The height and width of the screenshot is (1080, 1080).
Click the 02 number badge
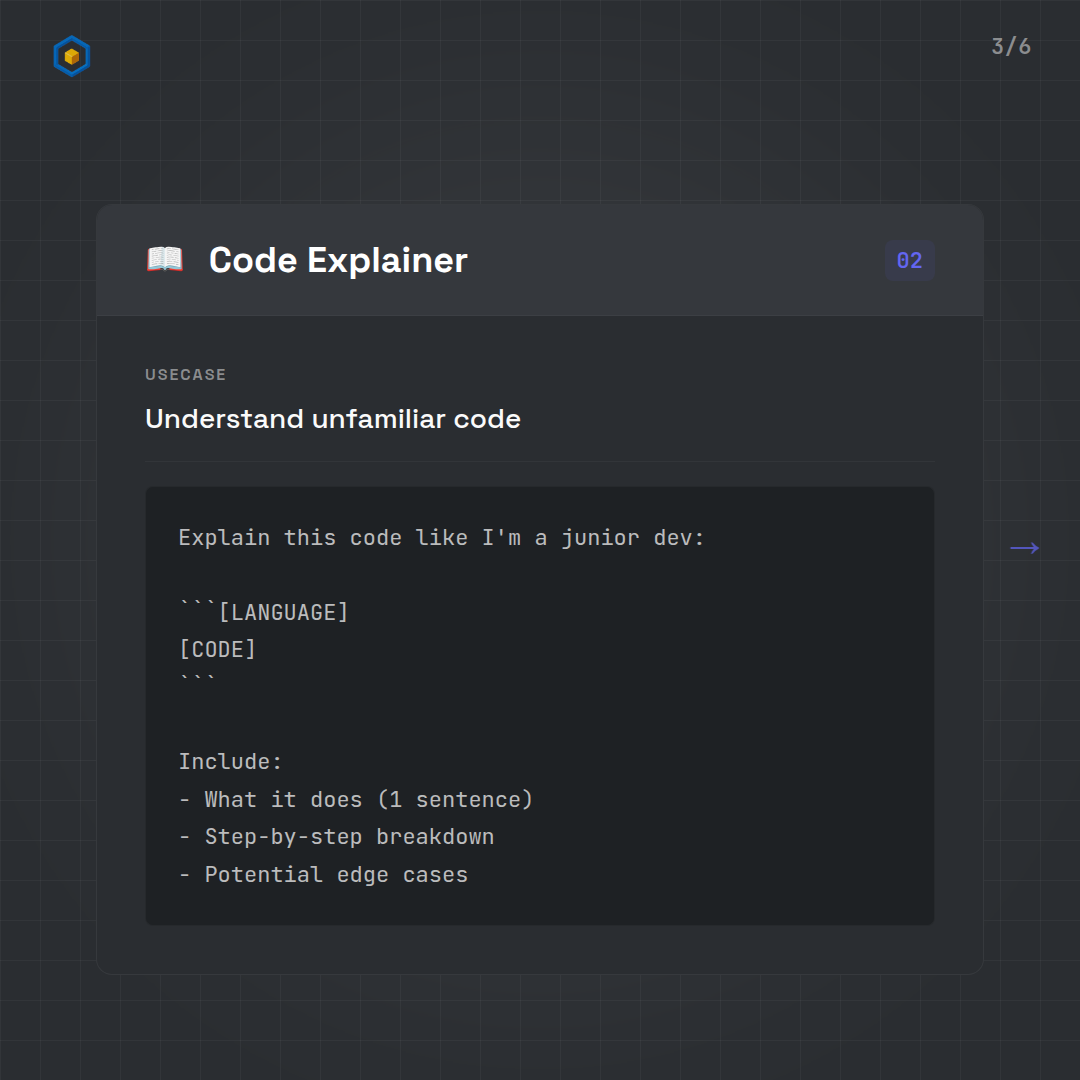(x=909, y=261)
